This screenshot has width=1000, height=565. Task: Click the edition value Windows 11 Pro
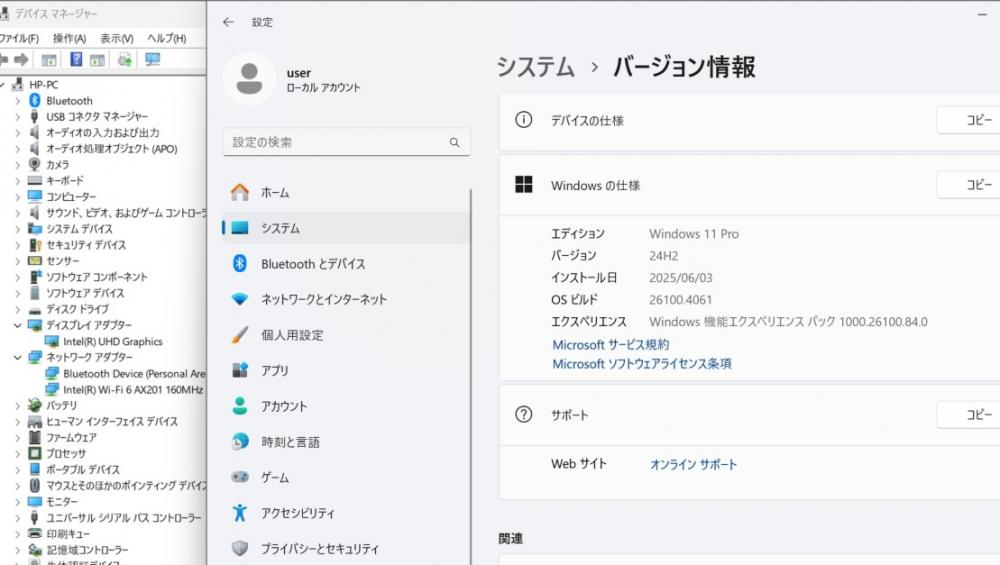point(694,234)
